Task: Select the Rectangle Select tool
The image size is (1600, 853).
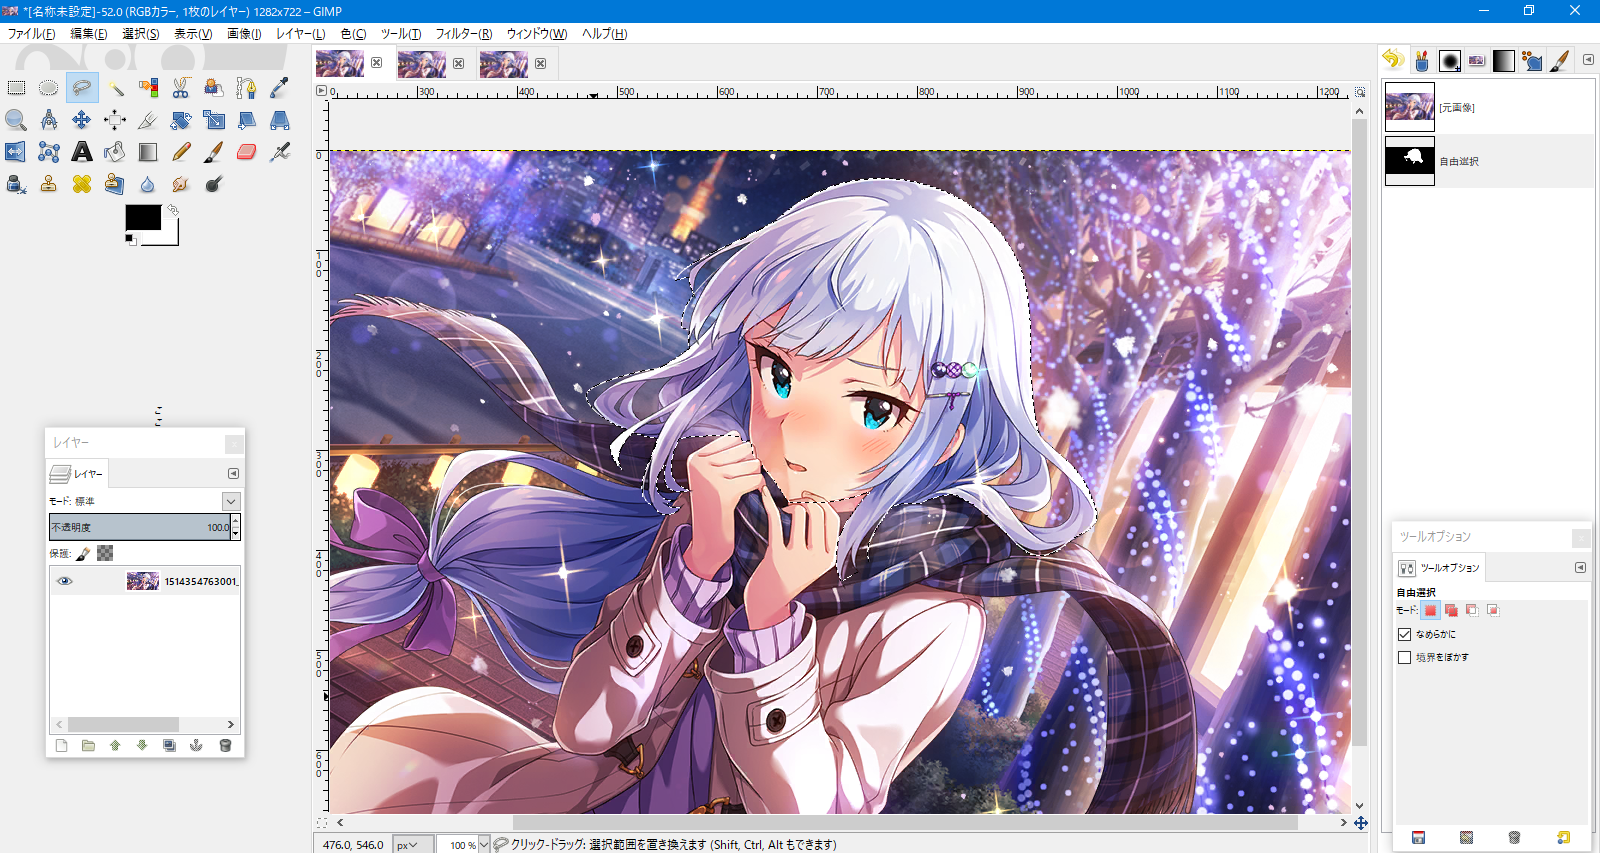Action: coord(16,88)
